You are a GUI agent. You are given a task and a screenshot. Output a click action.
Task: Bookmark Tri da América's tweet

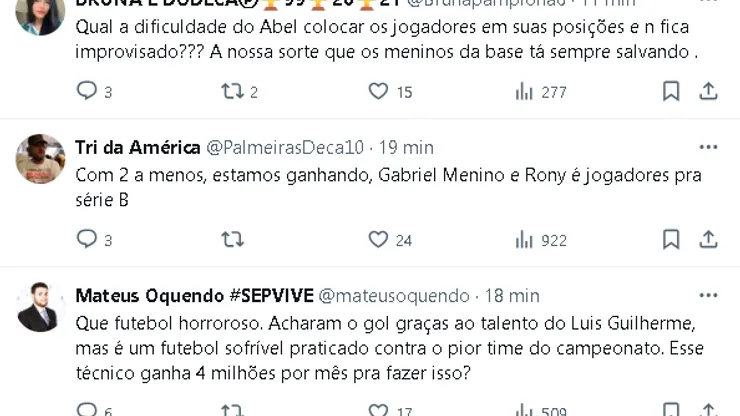click(x=671, y=240)
